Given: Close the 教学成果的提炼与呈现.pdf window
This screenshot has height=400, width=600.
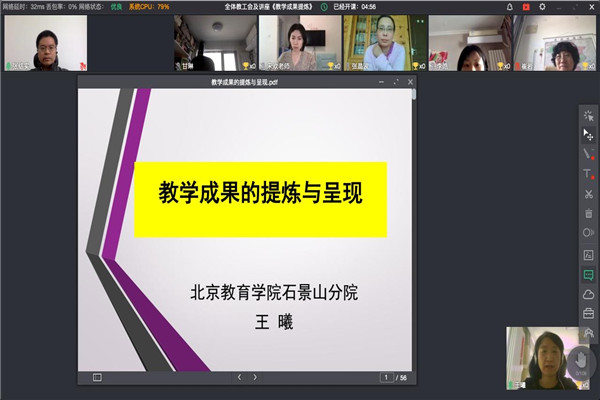Looking at the screenshot, I should point(410,82).
